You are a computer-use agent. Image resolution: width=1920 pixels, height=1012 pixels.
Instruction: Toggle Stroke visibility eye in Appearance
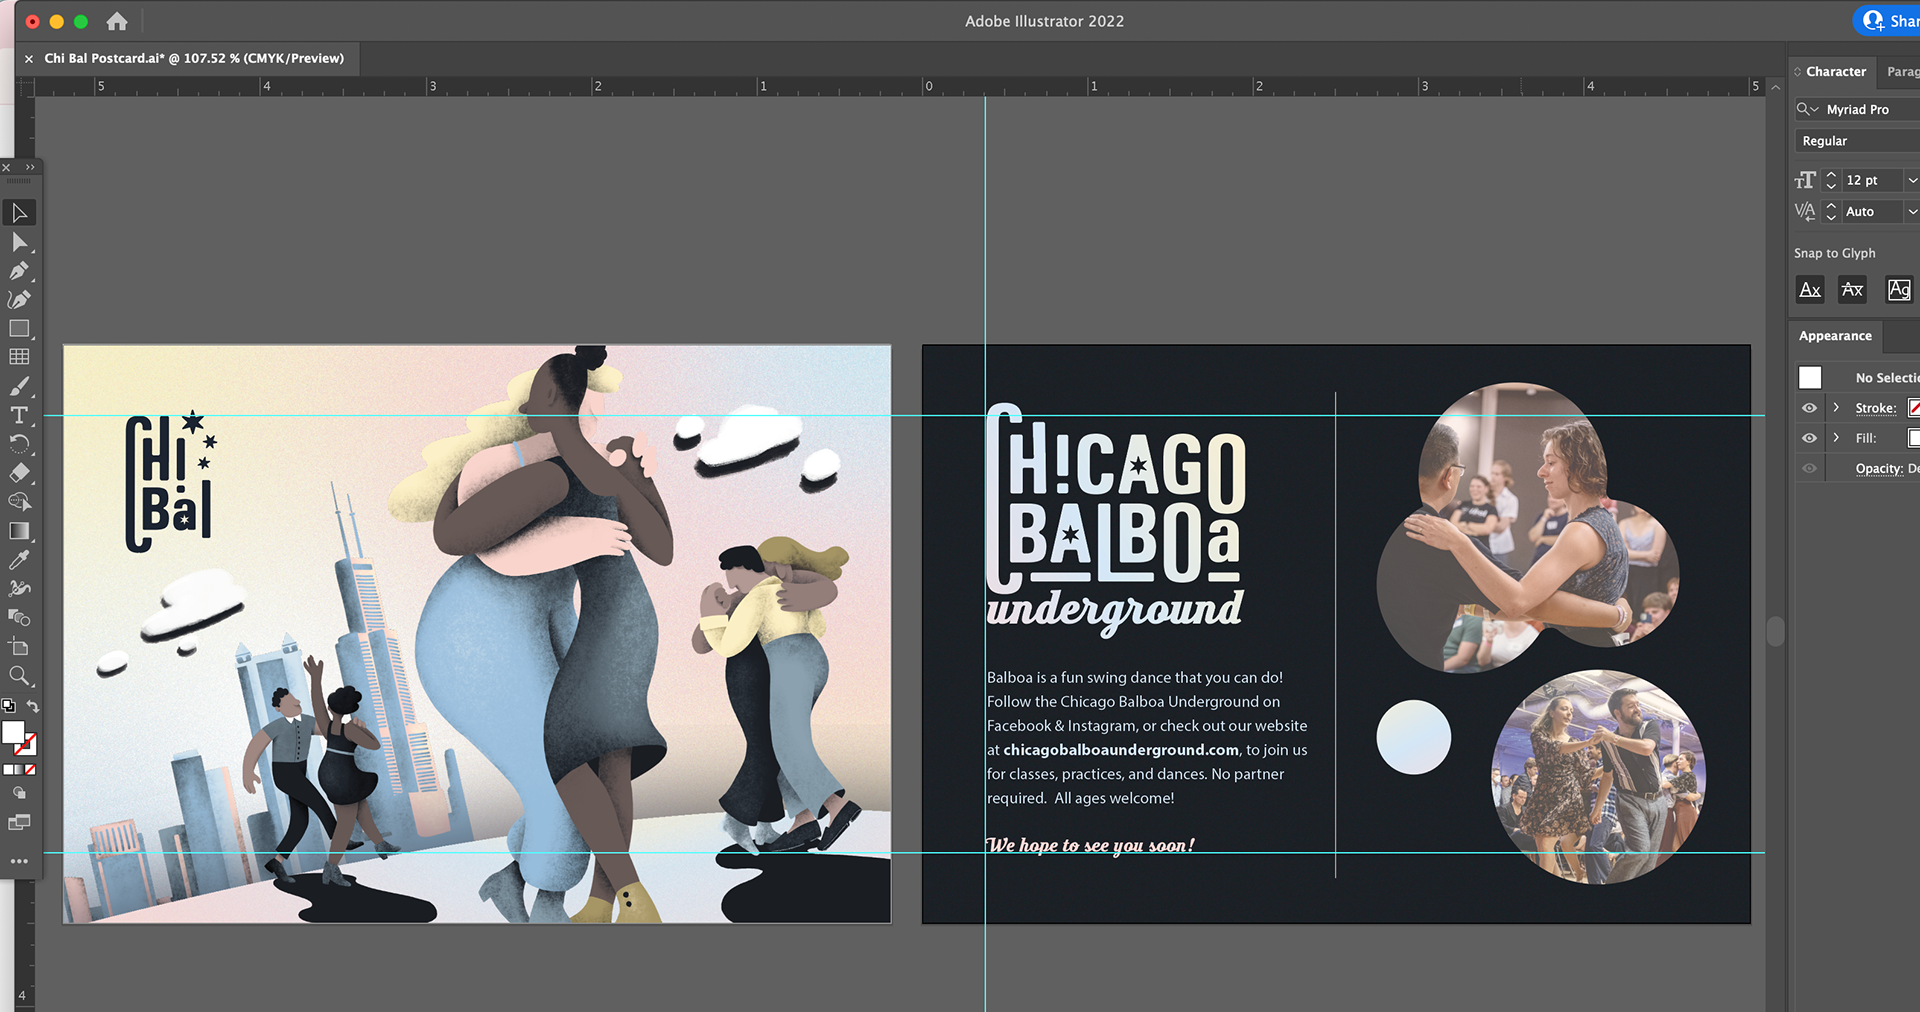pos(1809,408)
